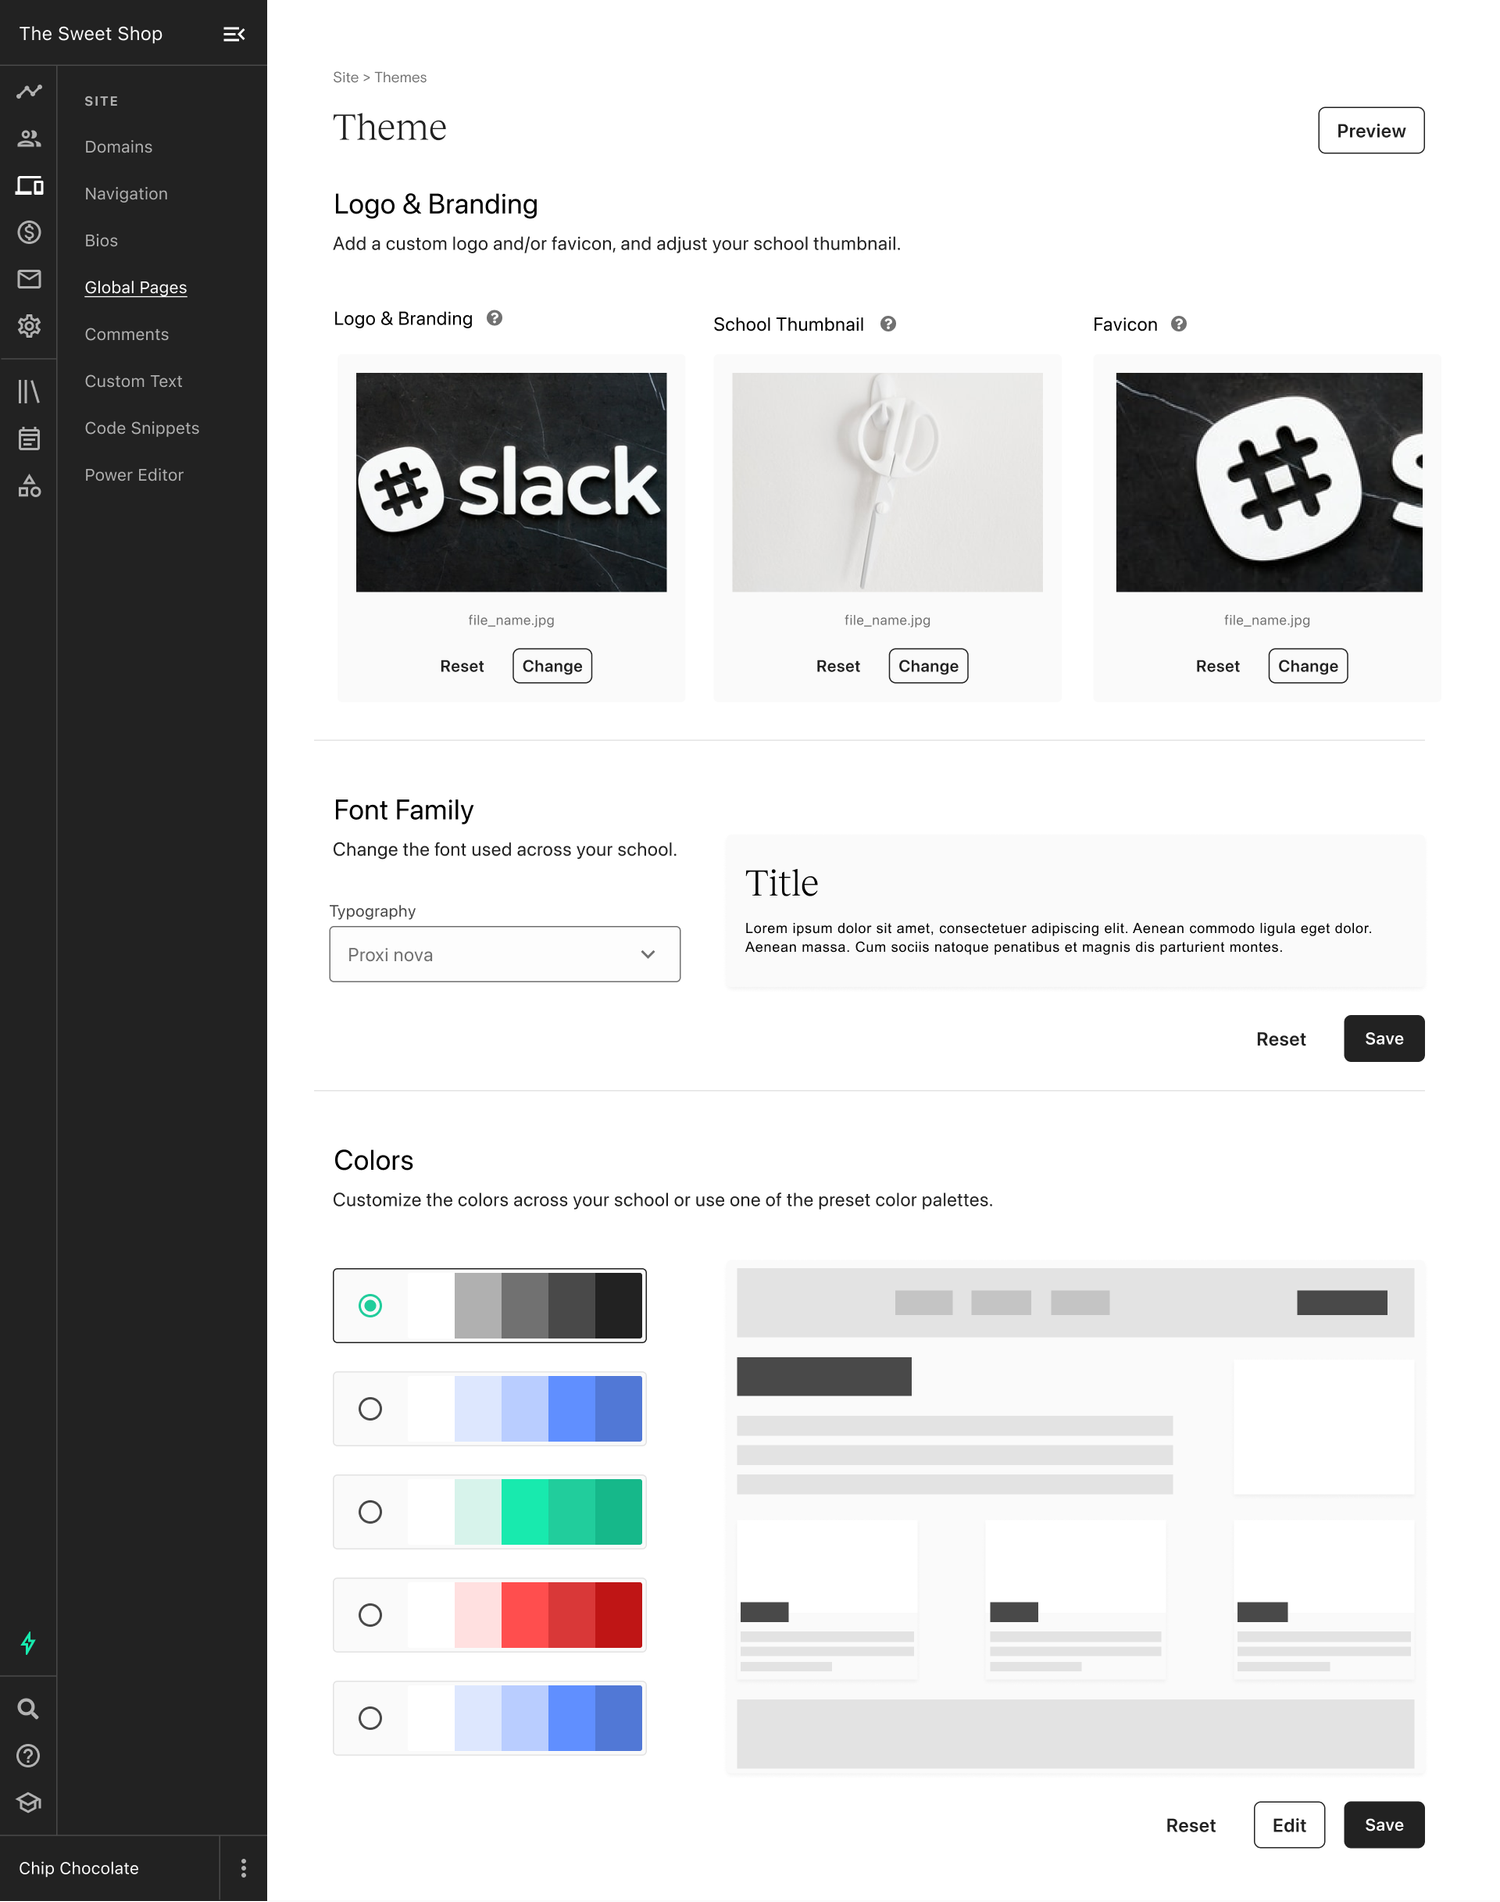
Task: Go to Domains in Site menu
Action: tap(119, 147)
